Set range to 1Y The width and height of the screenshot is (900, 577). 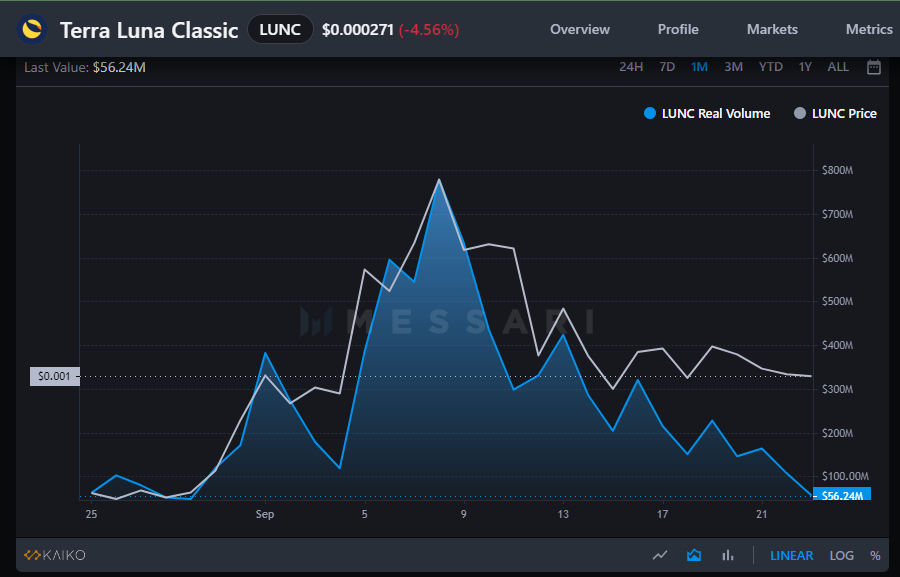point(805,67)
